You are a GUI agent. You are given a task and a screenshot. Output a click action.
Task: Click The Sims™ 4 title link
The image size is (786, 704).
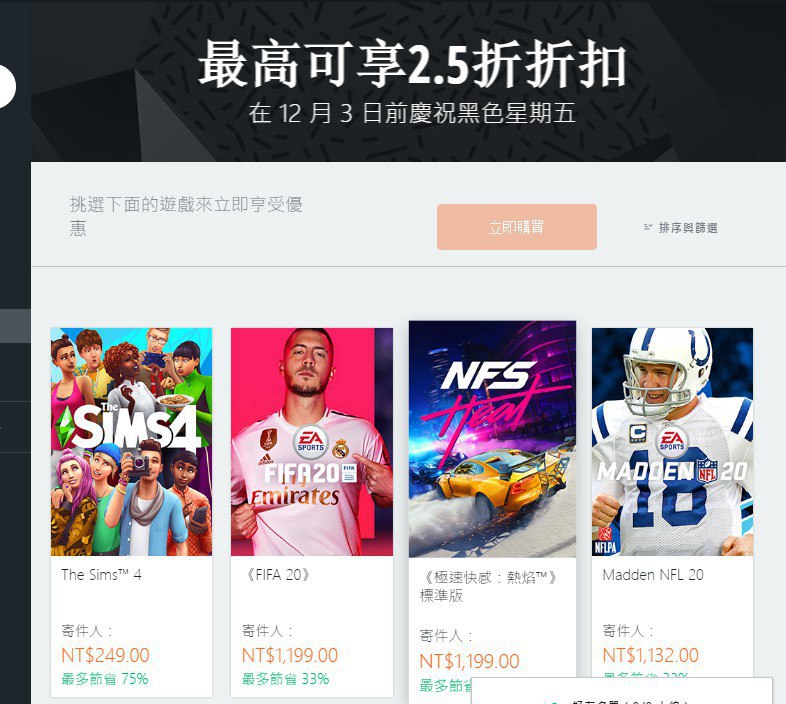101,575
